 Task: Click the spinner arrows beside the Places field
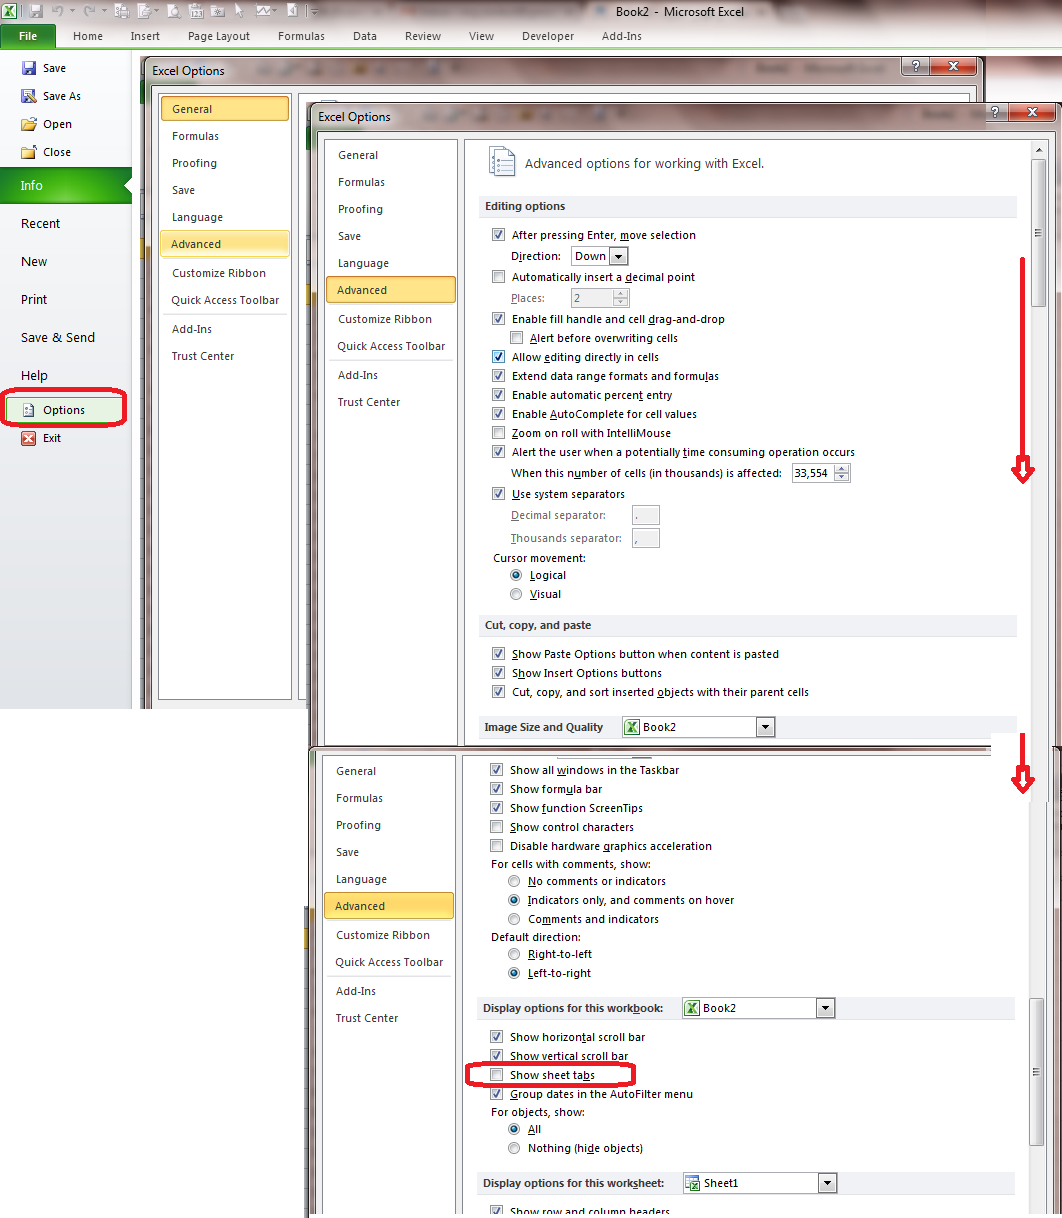[x=621, y=298]
